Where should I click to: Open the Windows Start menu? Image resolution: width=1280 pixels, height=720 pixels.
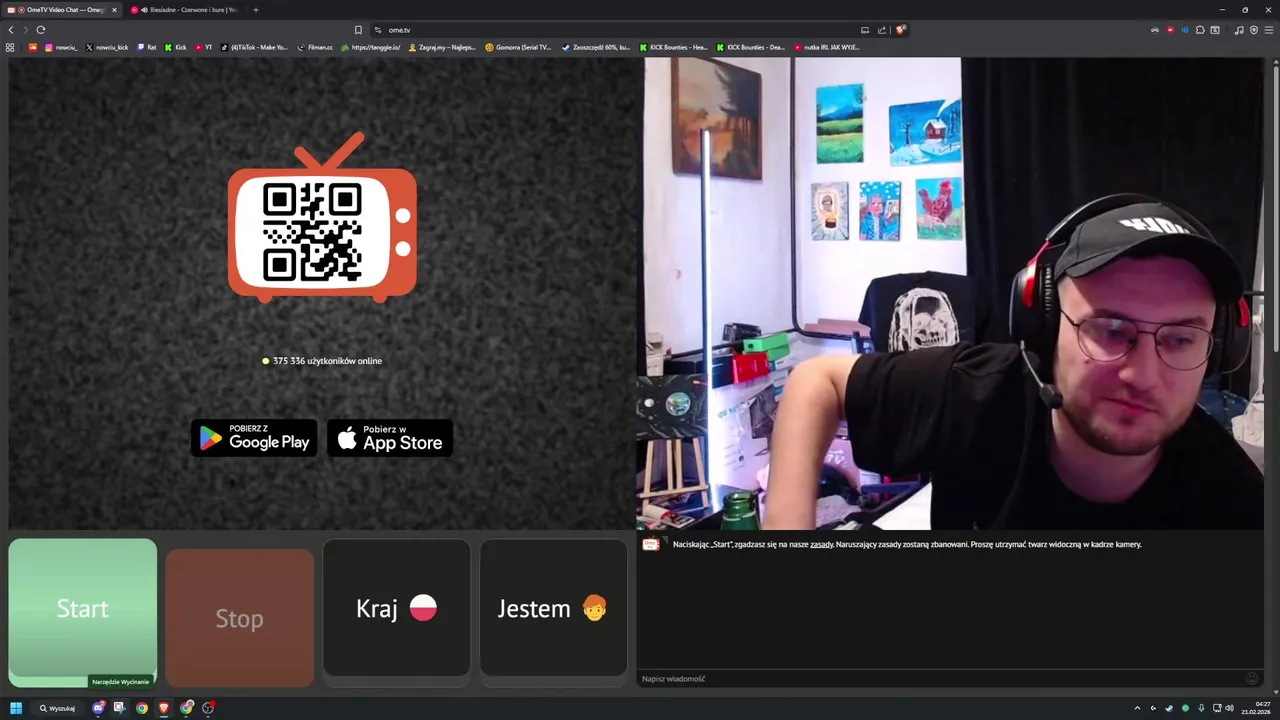point(16,708)
